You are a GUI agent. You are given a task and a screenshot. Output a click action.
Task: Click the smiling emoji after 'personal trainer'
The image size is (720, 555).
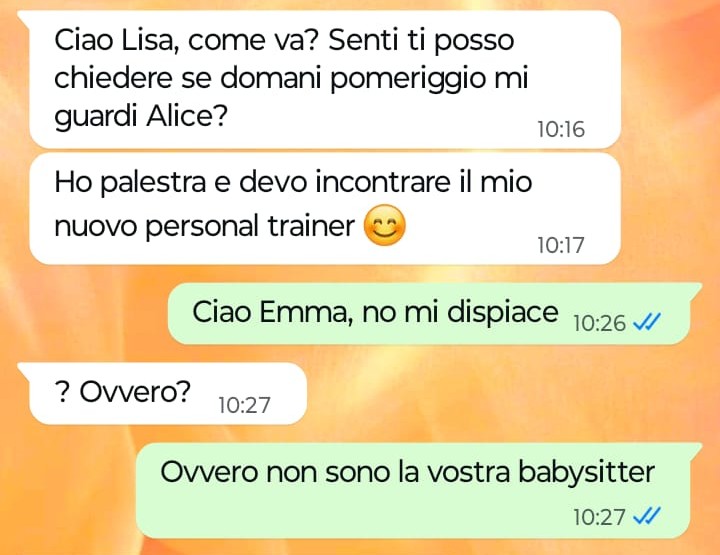(384, 225)
